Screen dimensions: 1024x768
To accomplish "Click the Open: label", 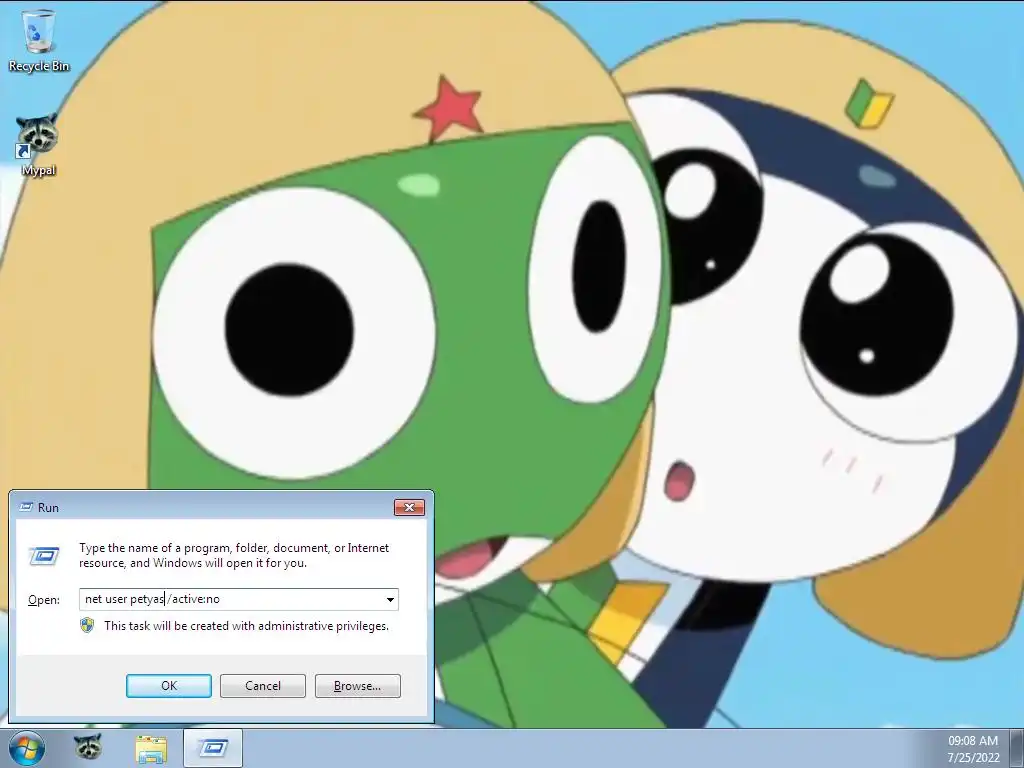I will coord(44,600).
